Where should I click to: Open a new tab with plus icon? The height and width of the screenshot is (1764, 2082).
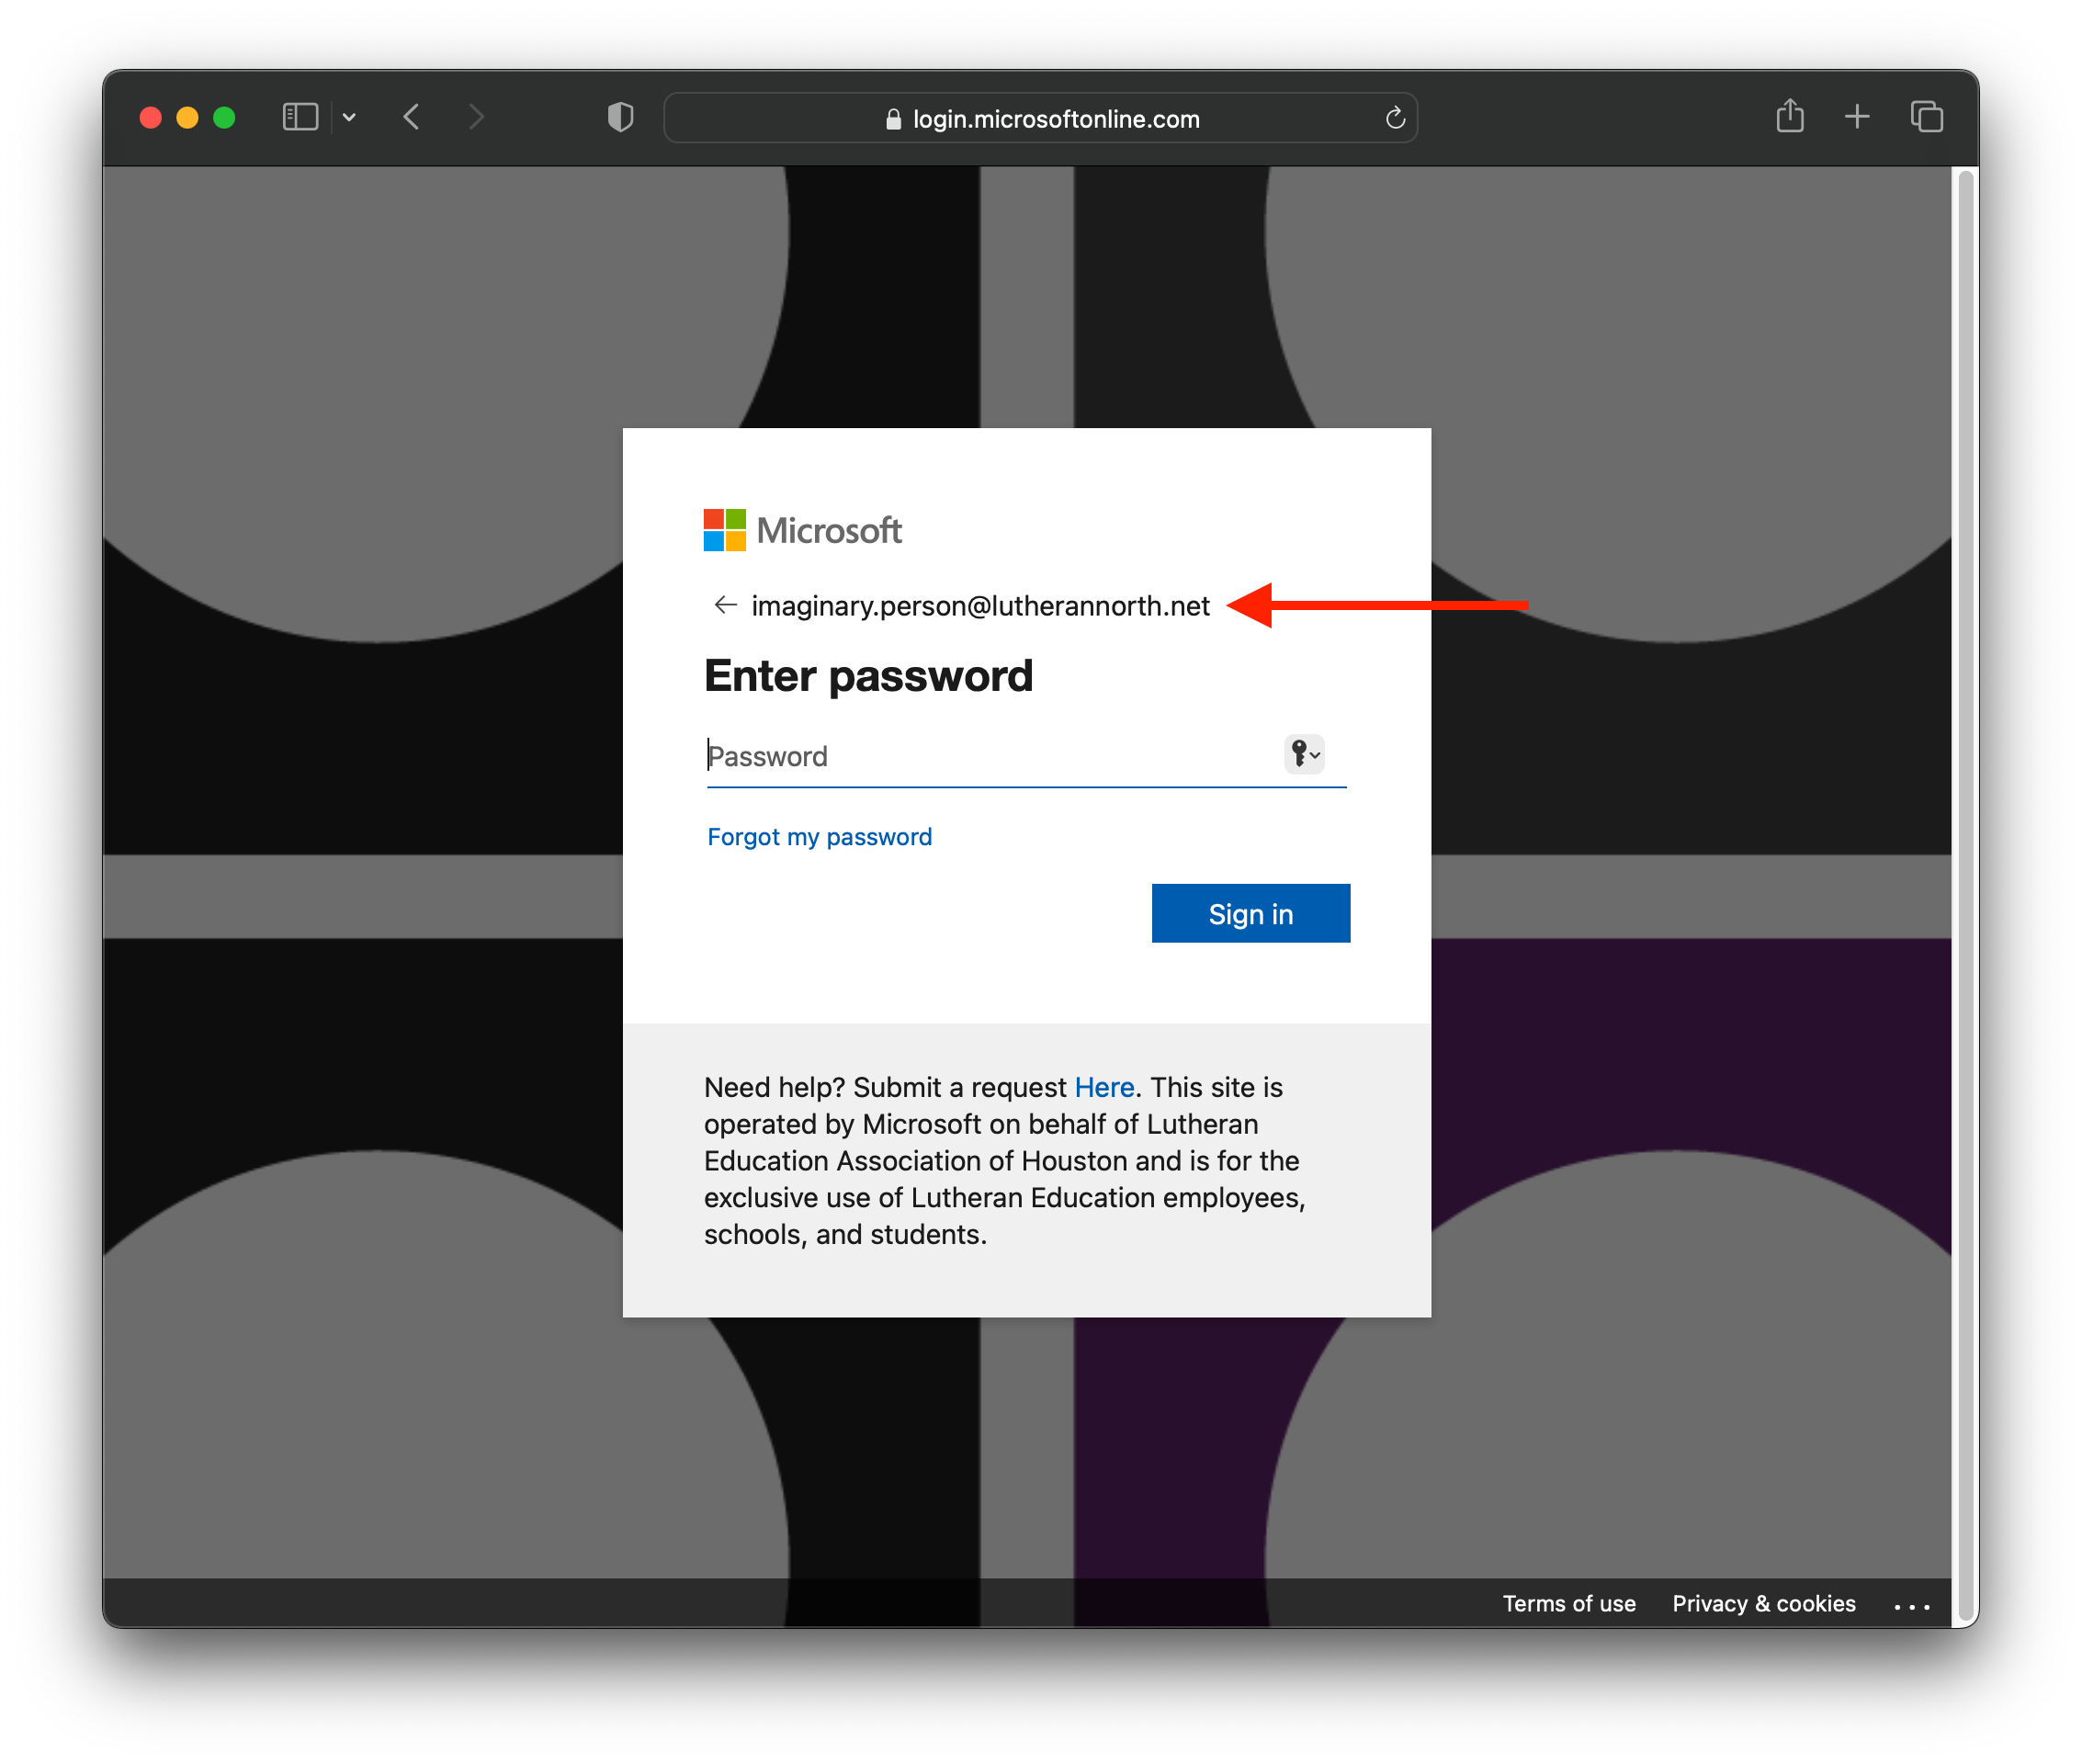tap(1856, 117)
